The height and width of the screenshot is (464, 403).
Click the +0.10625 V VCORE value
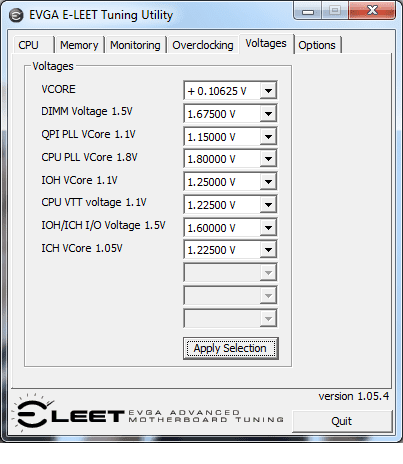217,91
